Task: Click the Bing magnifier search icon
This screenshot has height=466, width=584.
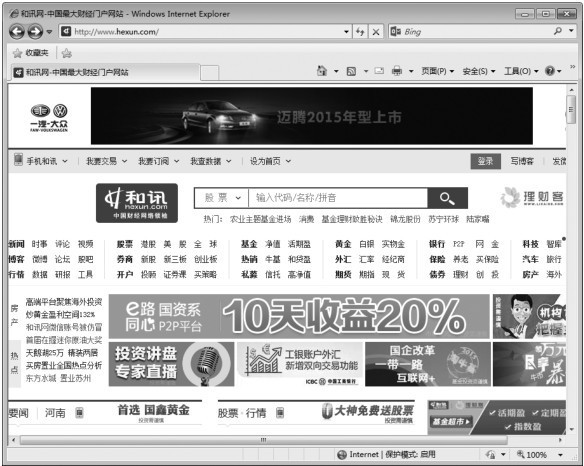Action: coord(558,31)
